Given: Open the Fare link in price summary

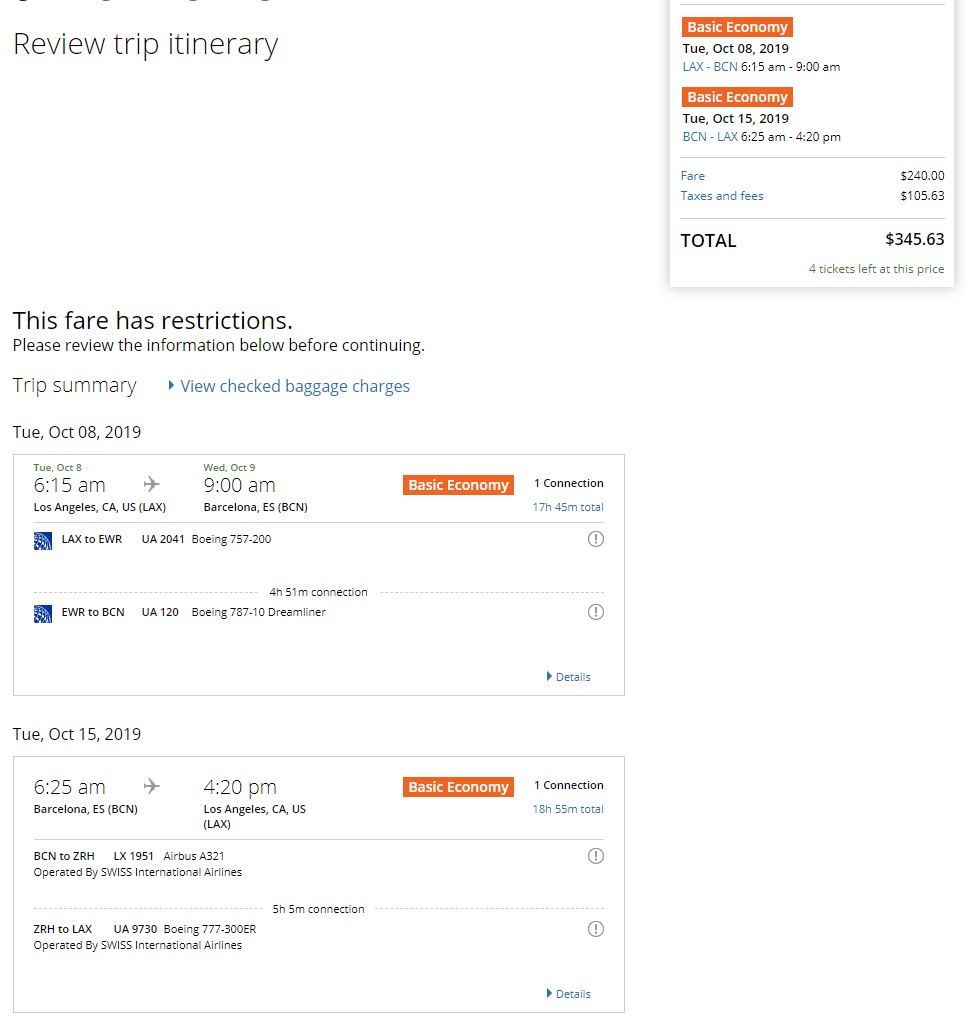Looking at the screenshot, I should click(x=693, y=176).
